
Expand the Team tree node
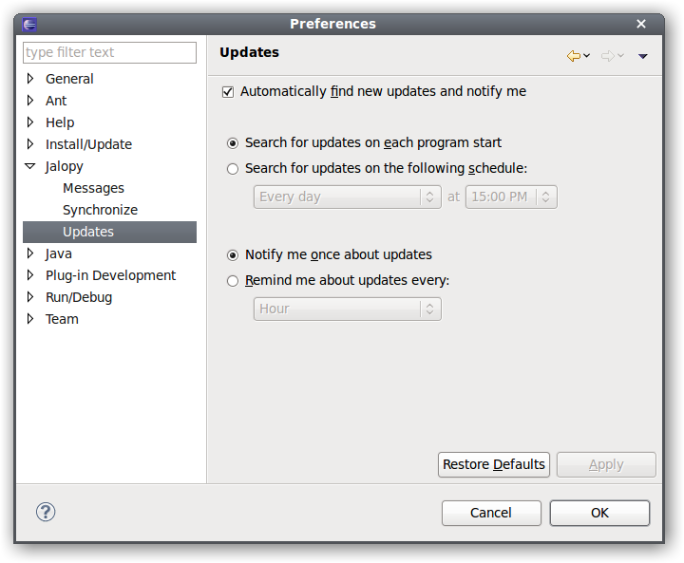[30, 319]
